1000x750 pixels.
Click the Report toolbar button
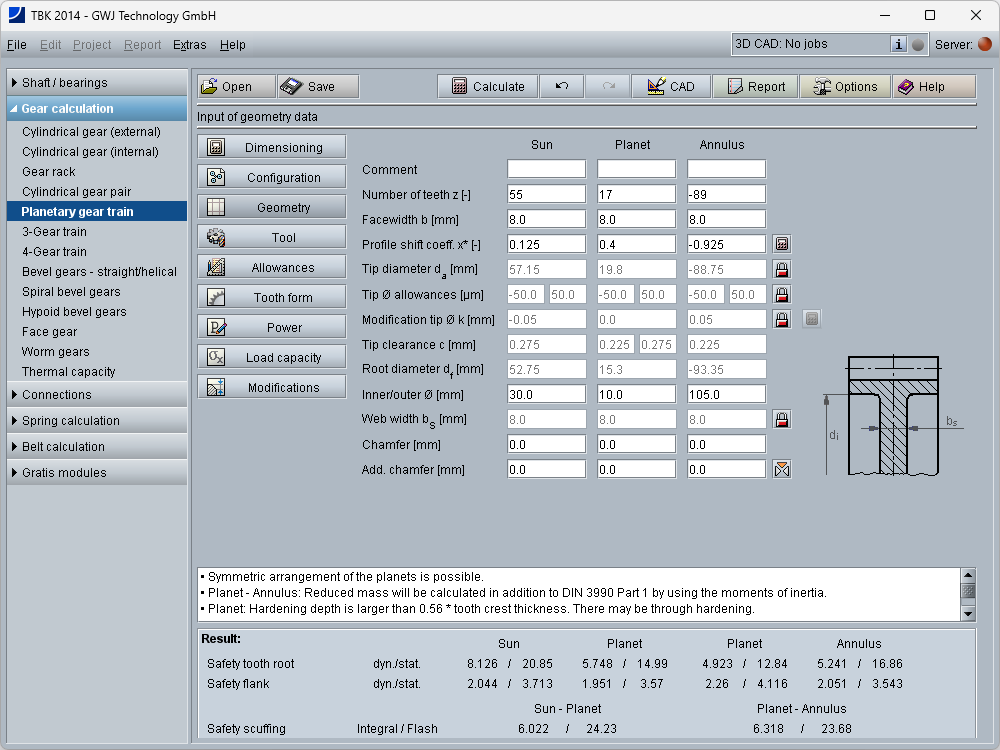755,87
